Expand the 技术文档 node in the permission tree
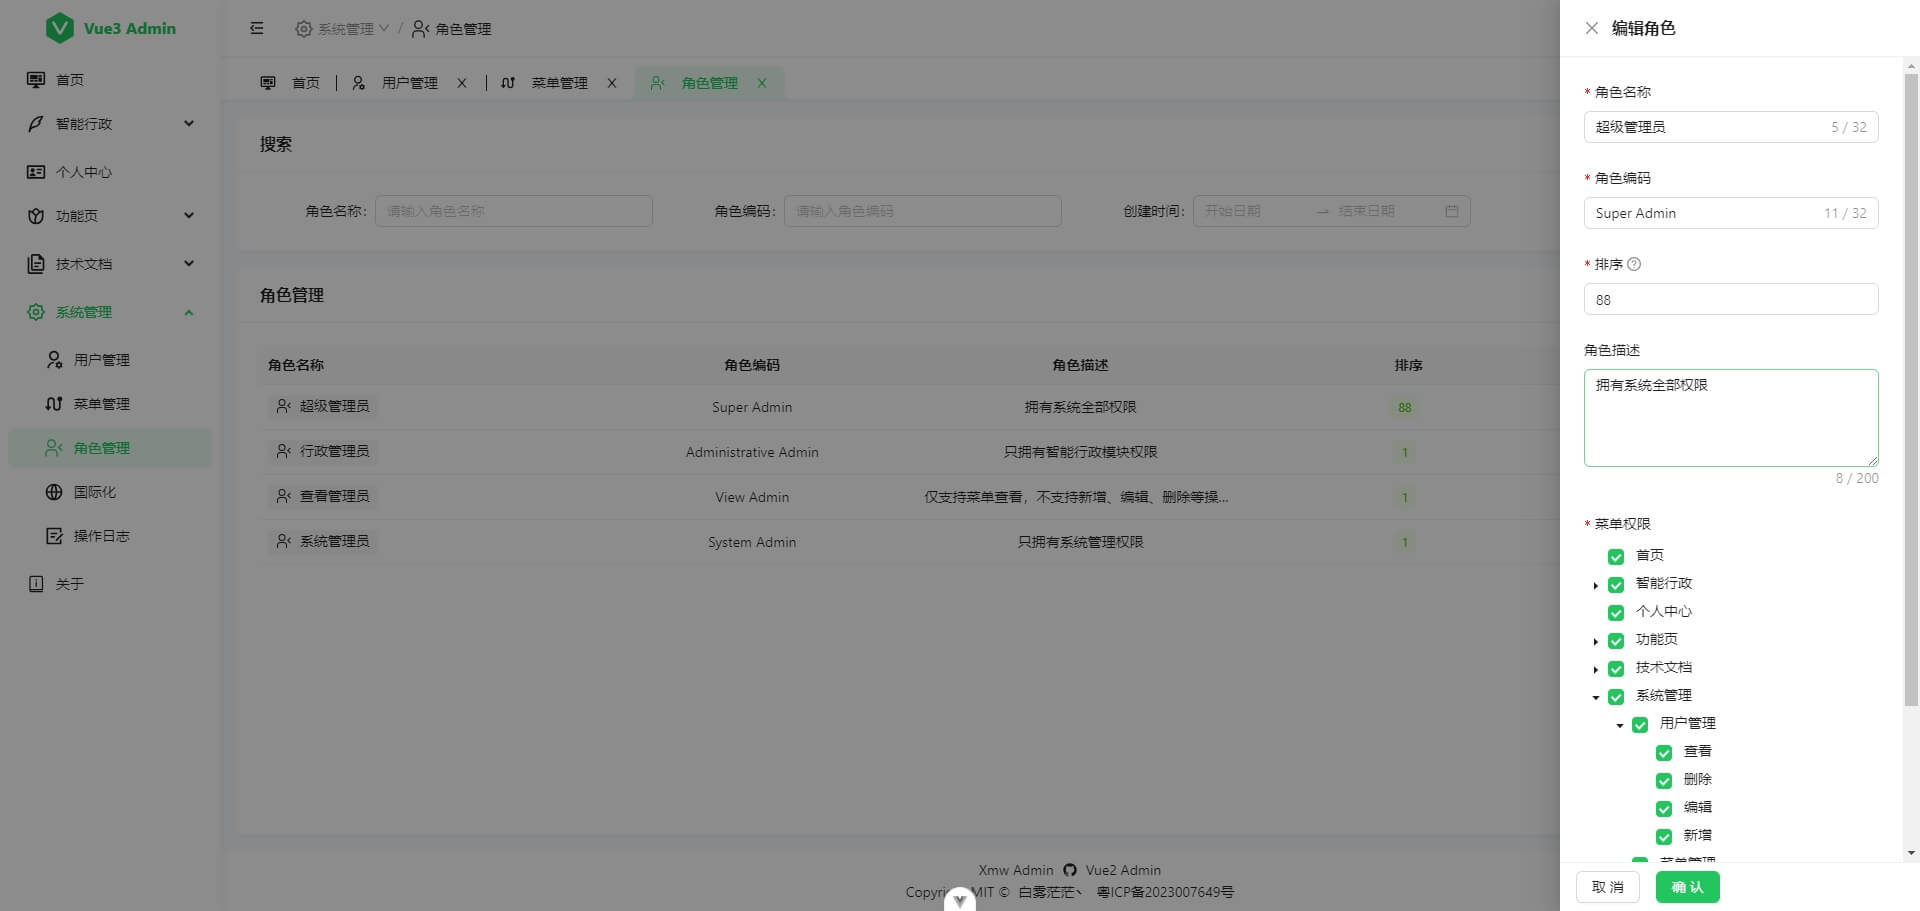1920x911 pixels. (1596, 669)
